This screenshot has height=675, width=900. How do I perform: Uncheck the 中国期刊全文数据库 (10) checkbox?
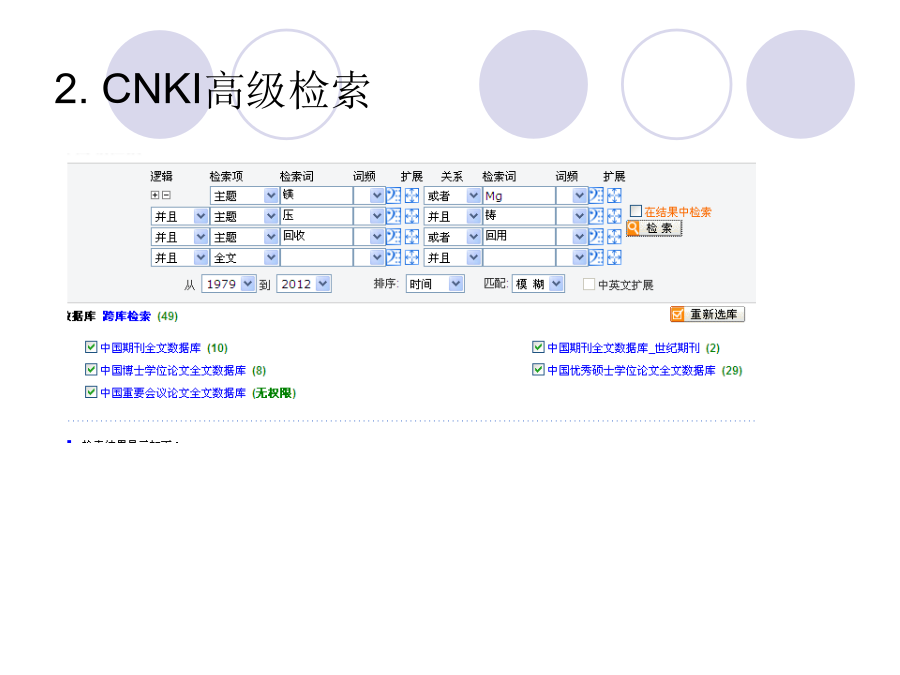(91, 347)
